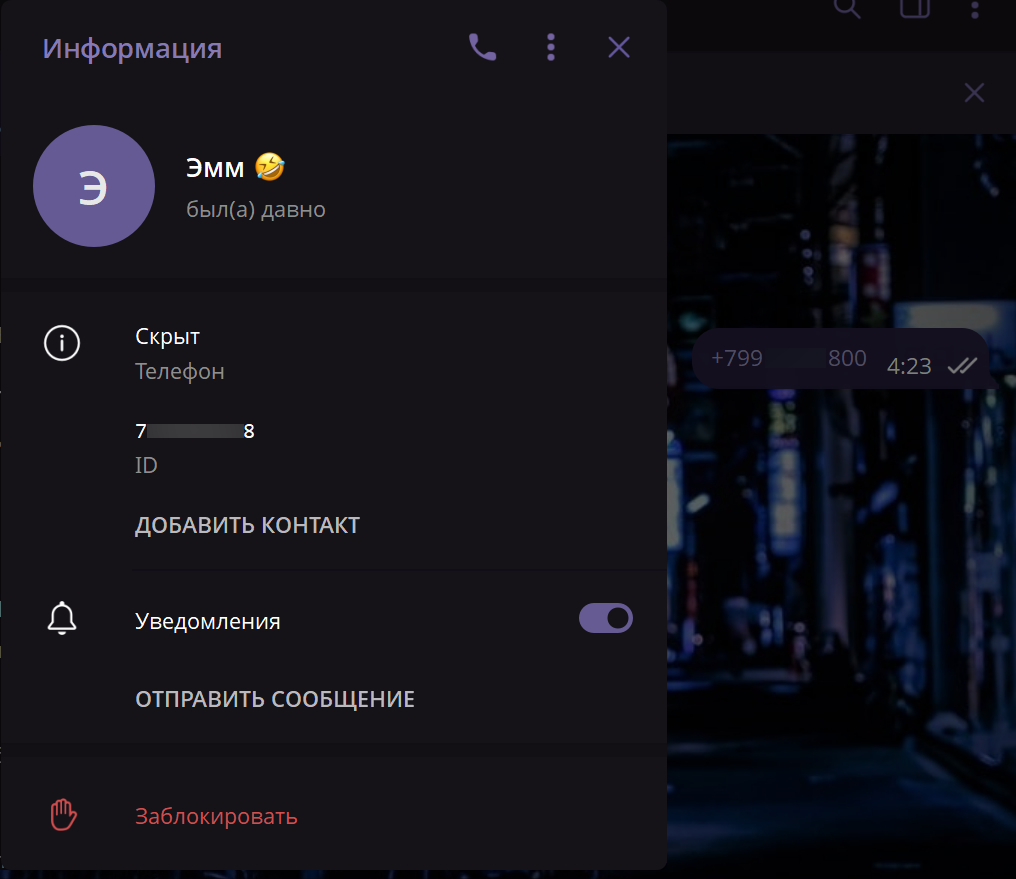Start a call with the phone icon
Viewport: 1016px width, 879px height.
point(482,47)
